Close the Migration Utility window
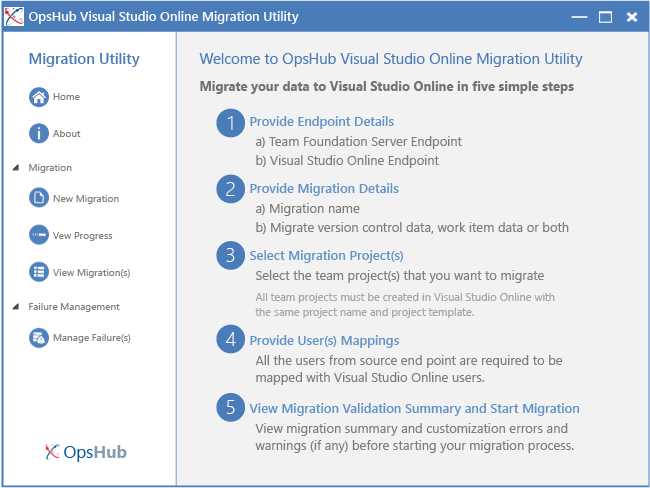The image size is (650, 488). 632,17
